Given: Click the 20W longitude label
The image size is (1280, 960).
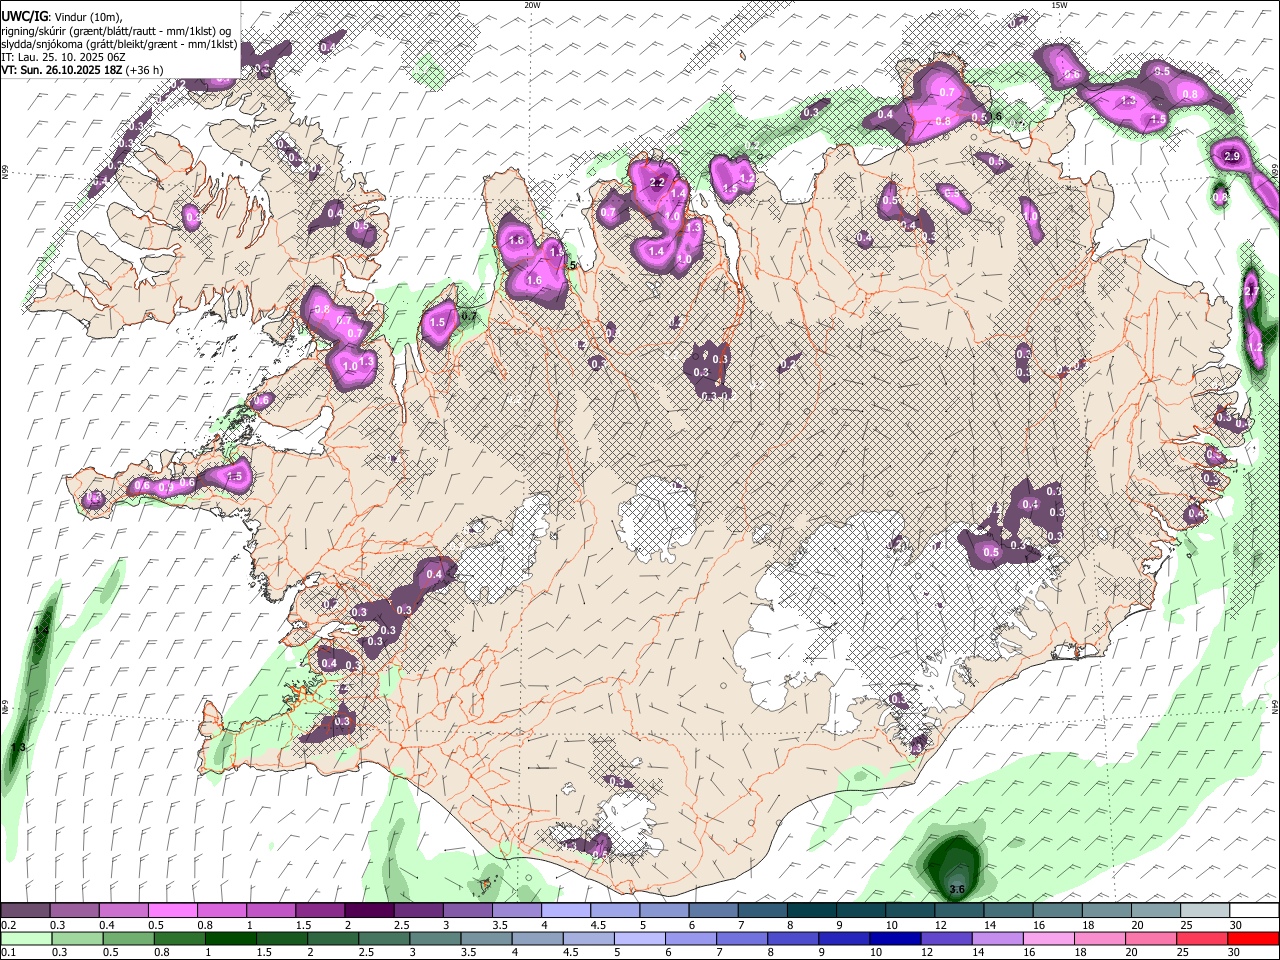Looking at the screenshot, I should [x=532, y=5].
